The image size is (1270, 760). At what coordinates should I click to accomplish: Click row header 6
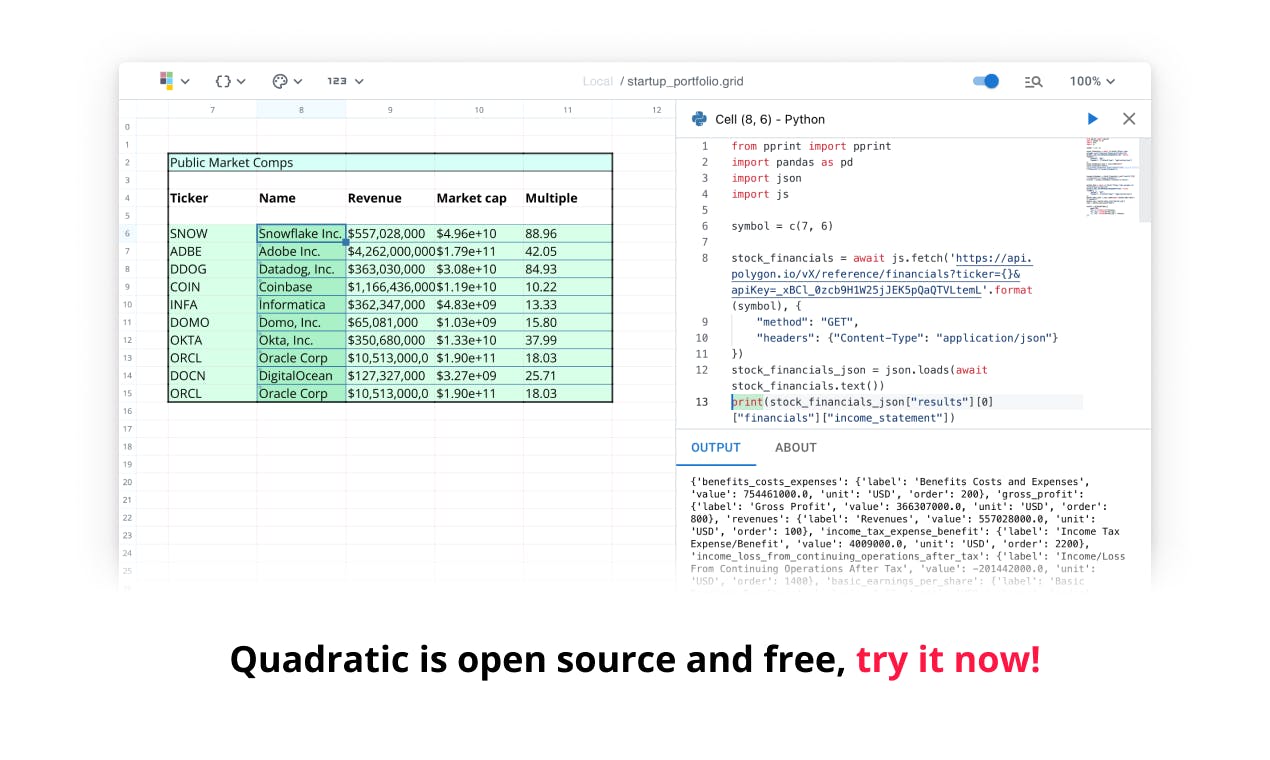pos(127,233)
